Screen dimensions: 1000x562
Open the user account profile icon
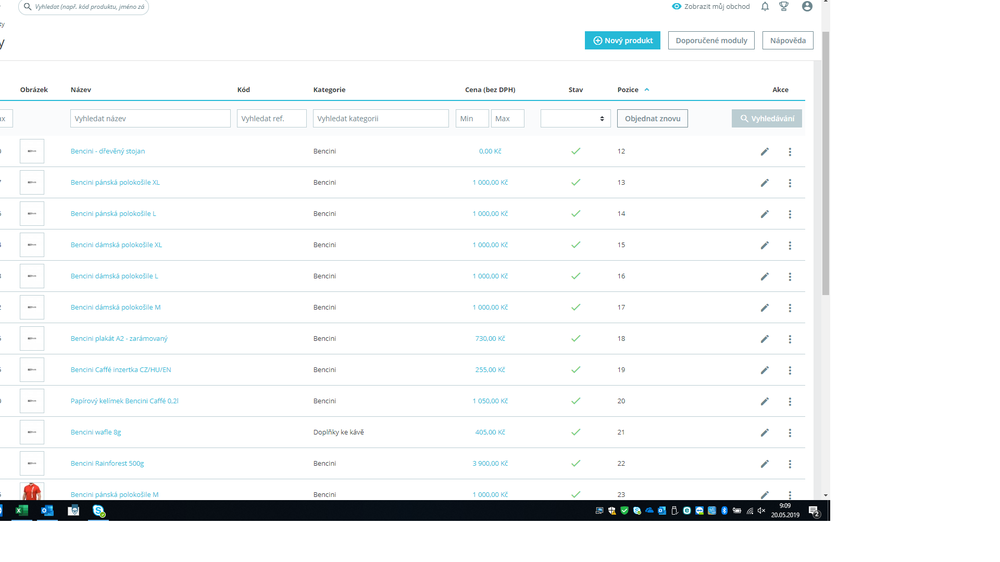(807, 6)
